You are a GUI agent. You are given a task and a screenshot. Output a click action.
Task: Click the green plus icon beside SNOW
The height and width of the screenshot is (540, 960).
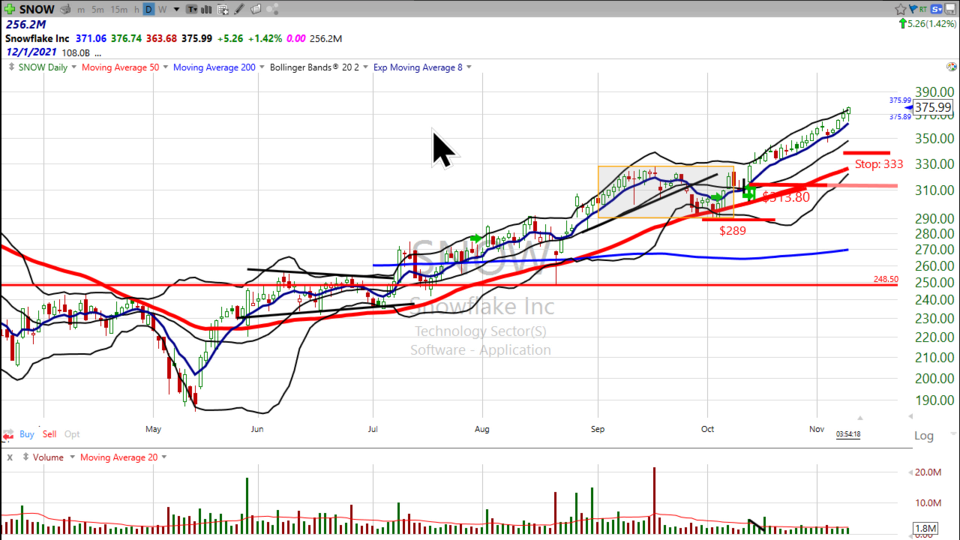pyautogui.click(x=9, y=9)
